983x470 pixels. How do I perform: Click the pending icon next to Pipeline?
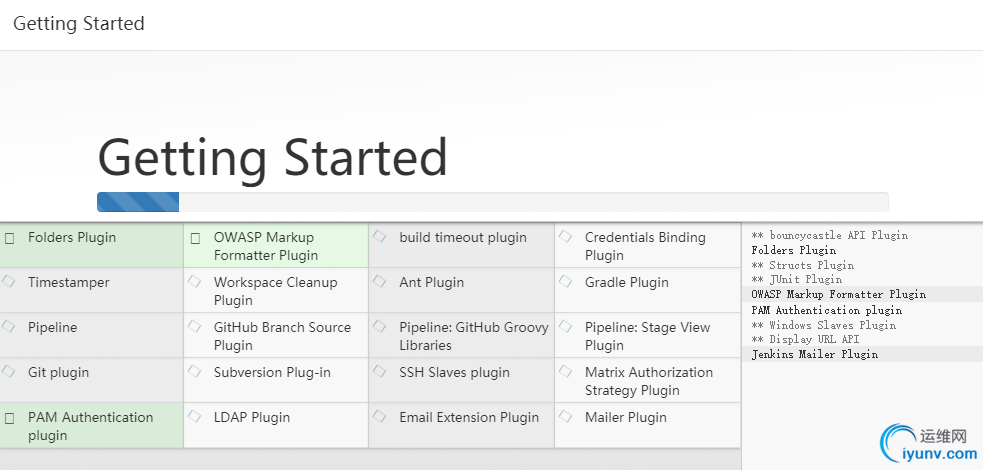coord(9,327)
